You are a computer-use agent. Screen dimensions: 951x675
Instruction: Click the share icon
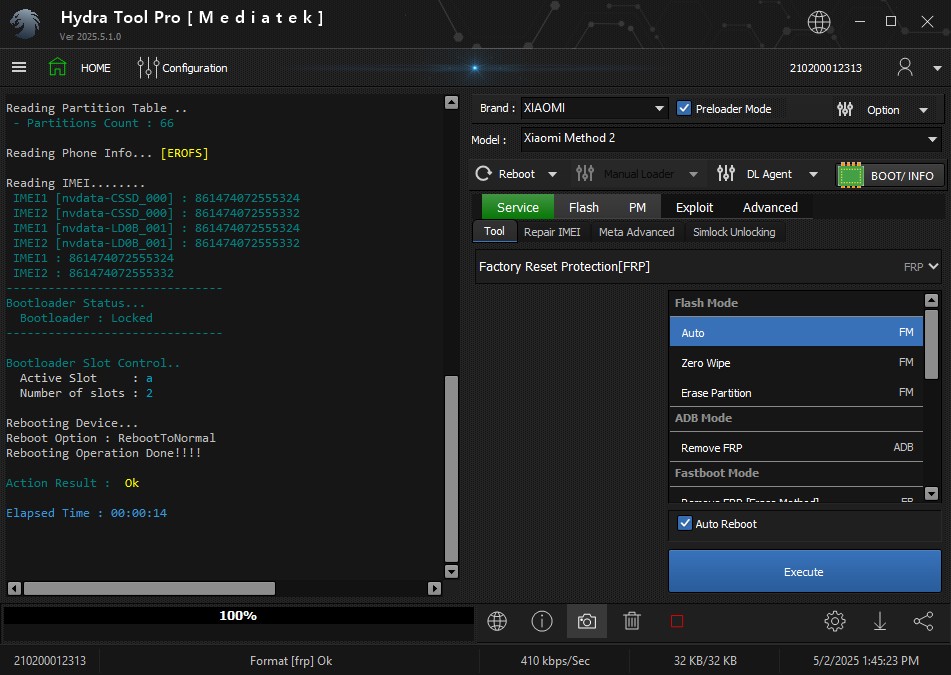[x=923, y=621]
